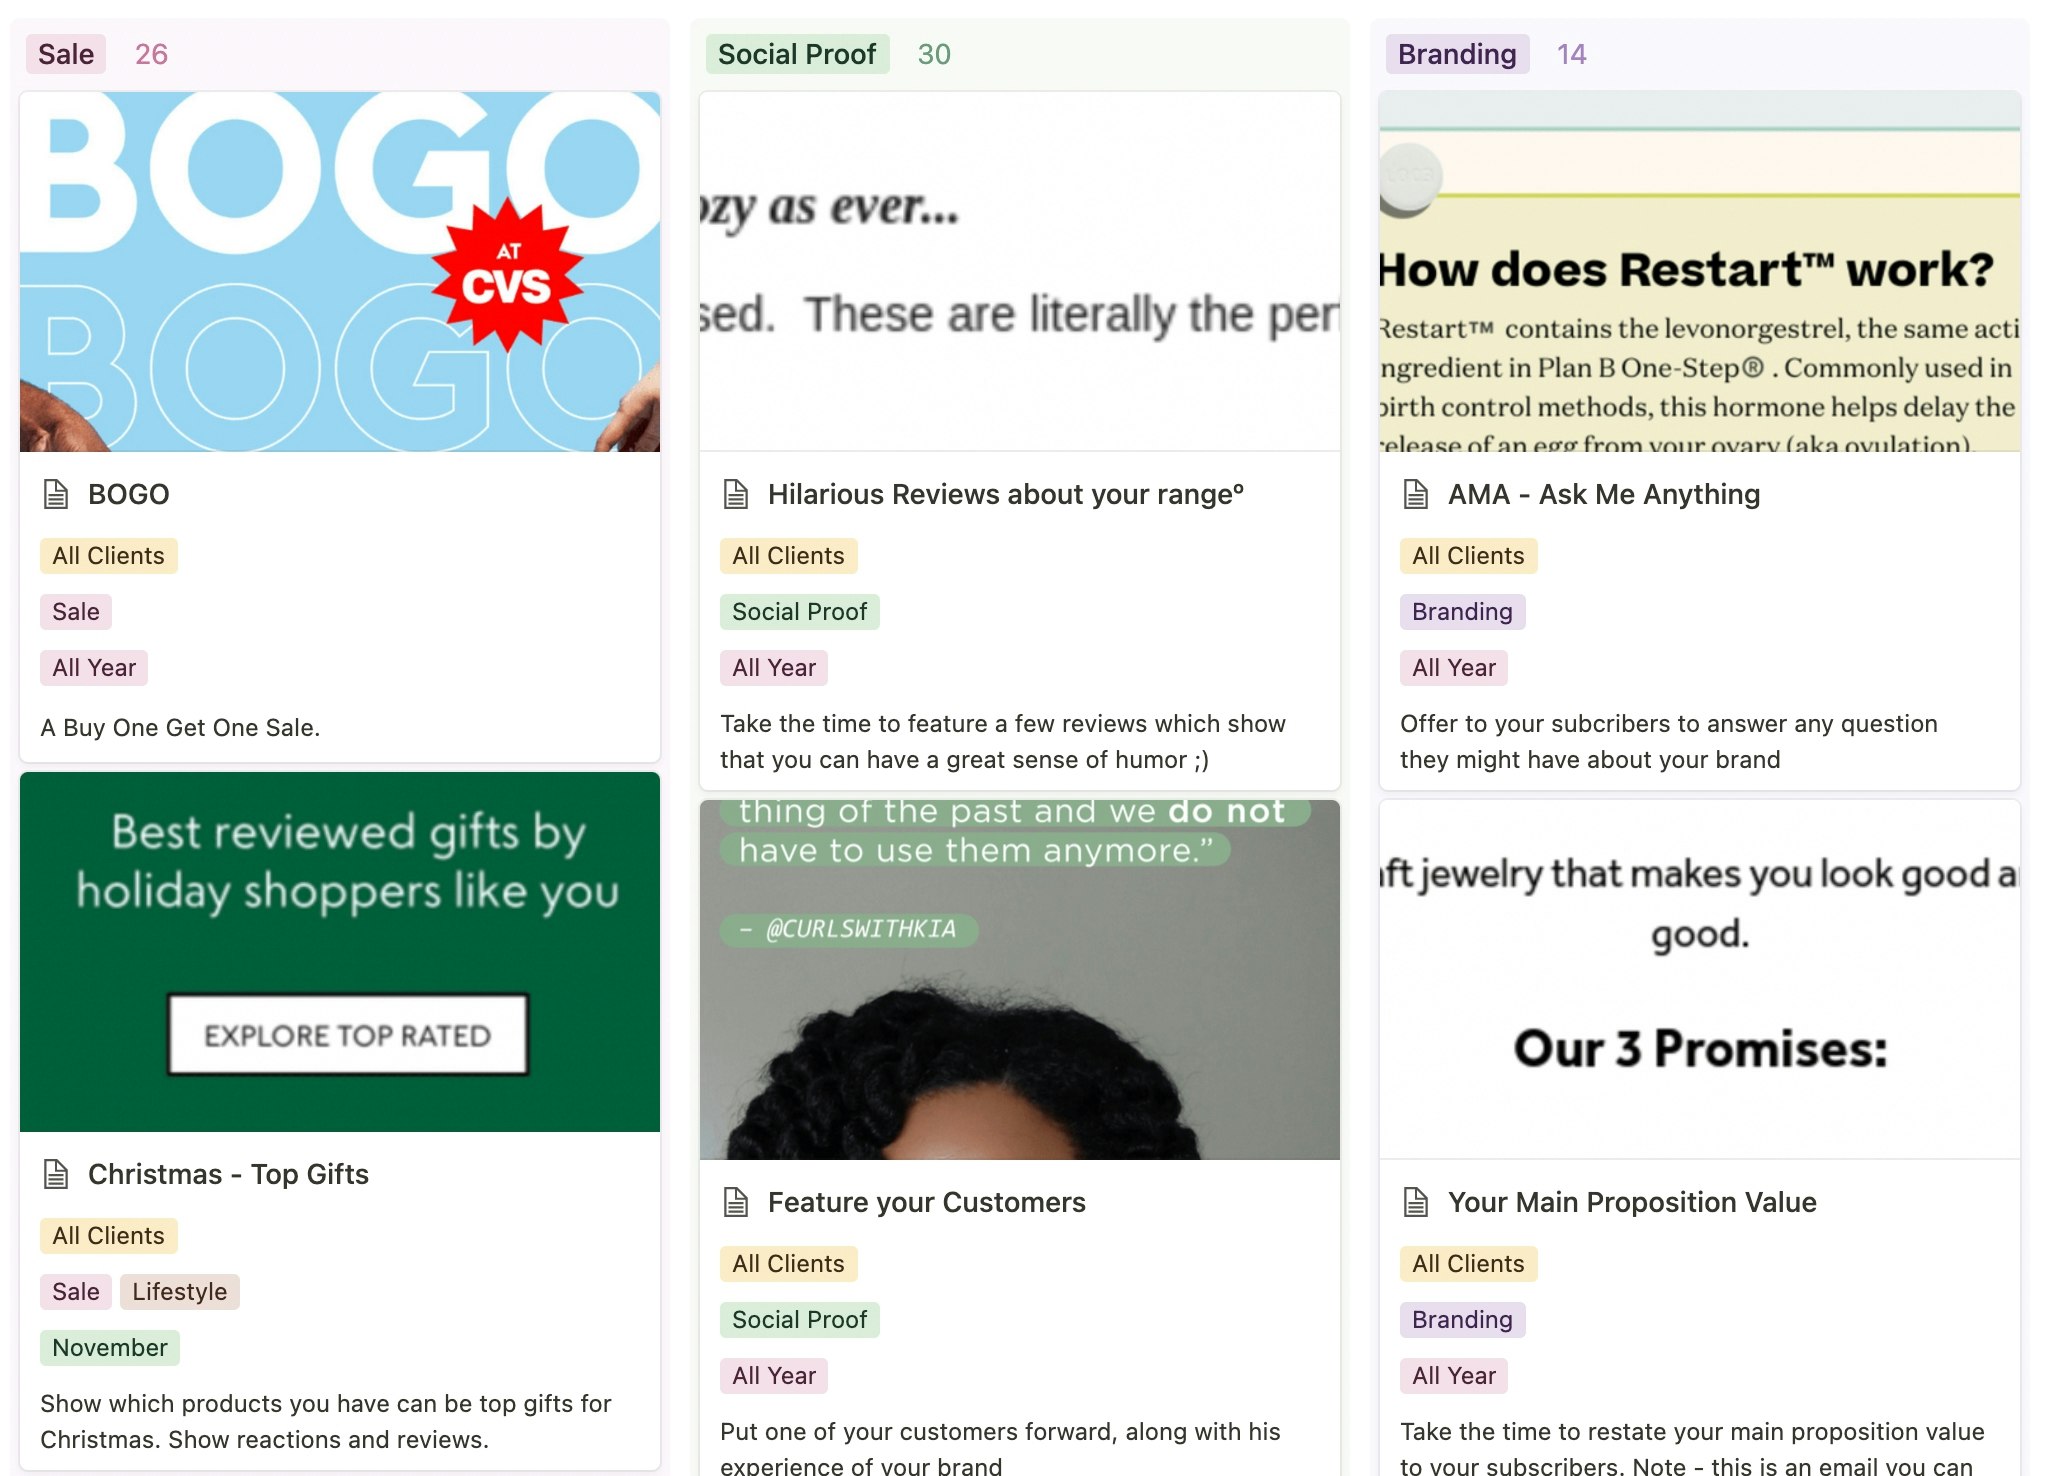Viewport: 2050px width, 1476px height.
Task: Click document icon beside Hilarious Reviews title
Action: 736,494
